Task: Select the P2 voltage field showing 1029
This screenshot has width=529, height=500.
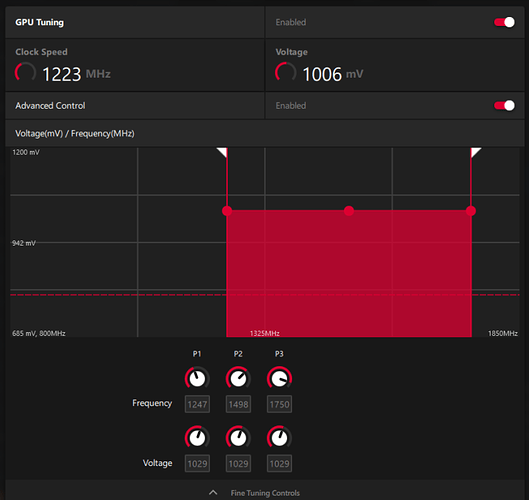Action: pos(239,464)
